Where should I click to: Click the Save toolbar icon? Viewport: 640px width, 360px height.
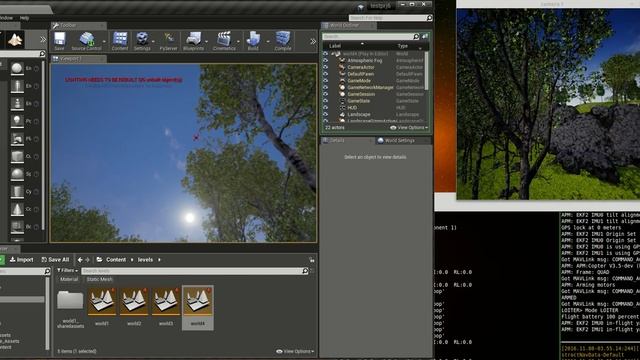(x=60, y=39)
